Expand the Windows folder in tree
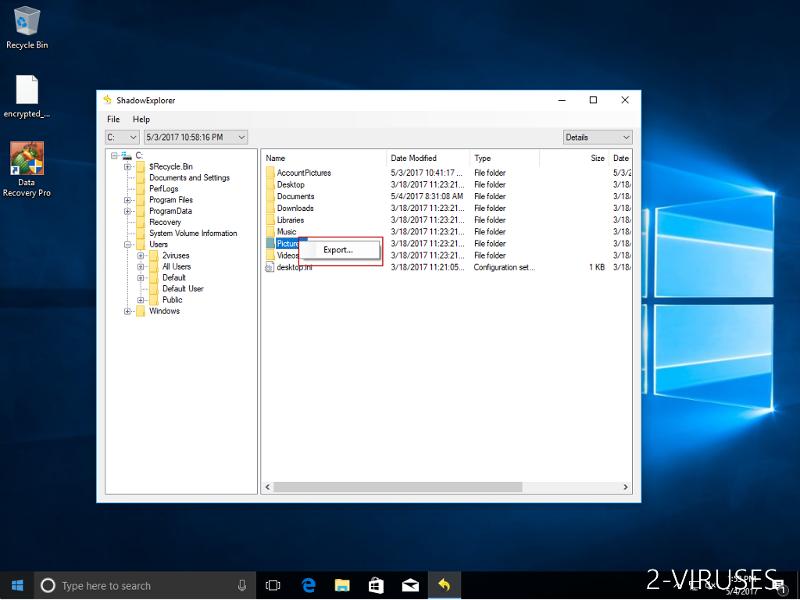This screenshot has height=600, width=800. (x=128, y=311)
